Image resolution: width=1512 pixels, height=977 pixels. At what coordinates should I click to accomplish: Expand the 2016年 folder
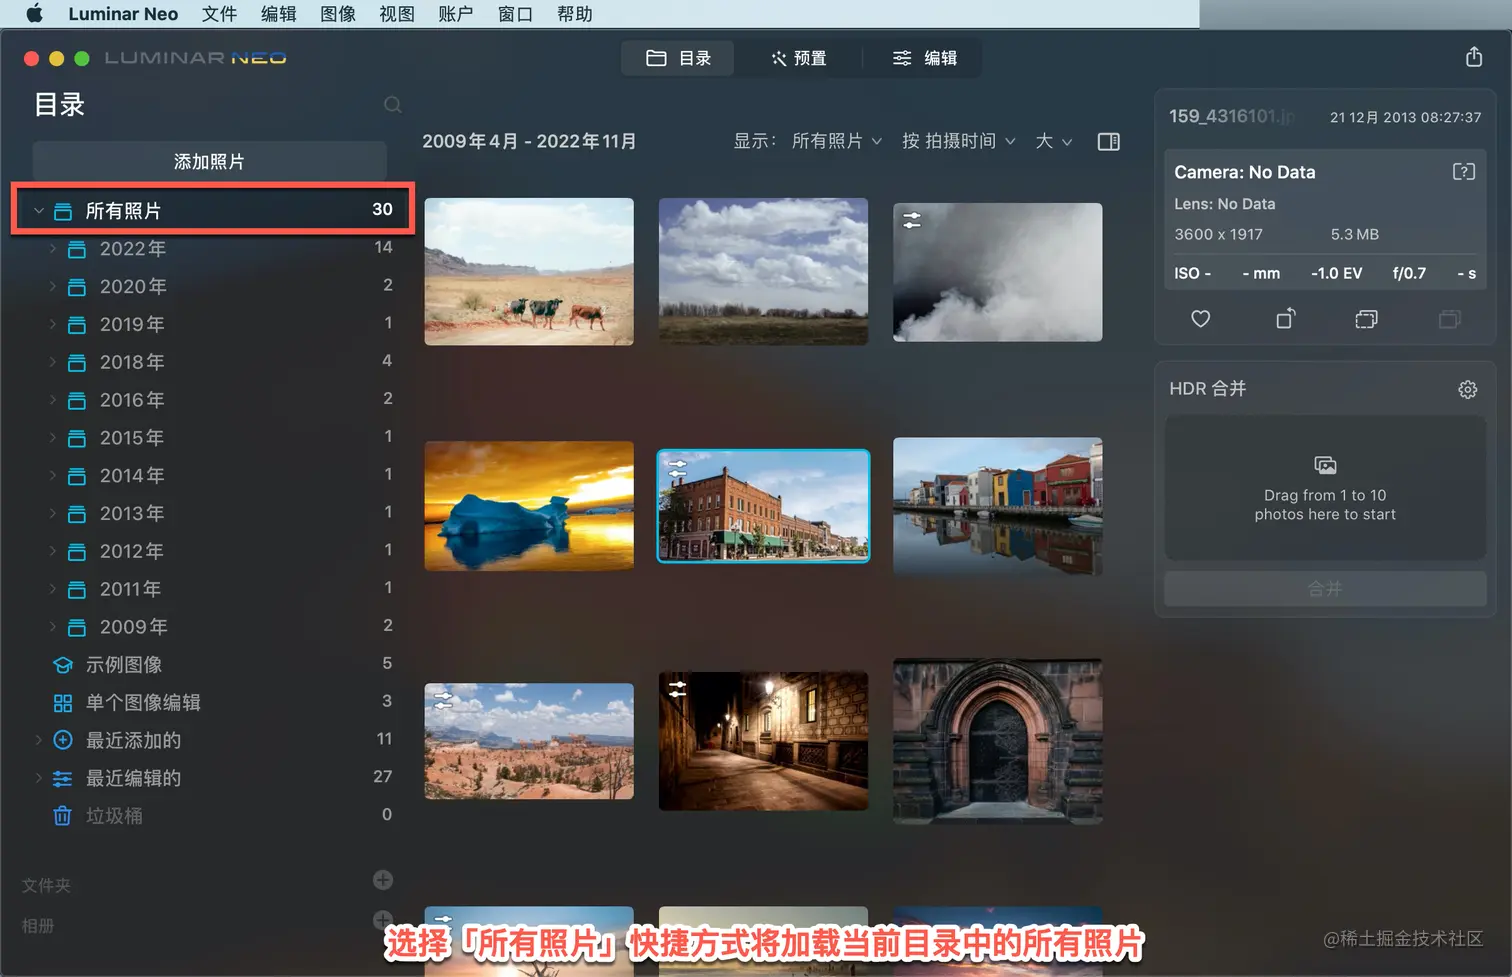(x=53, y=400)
